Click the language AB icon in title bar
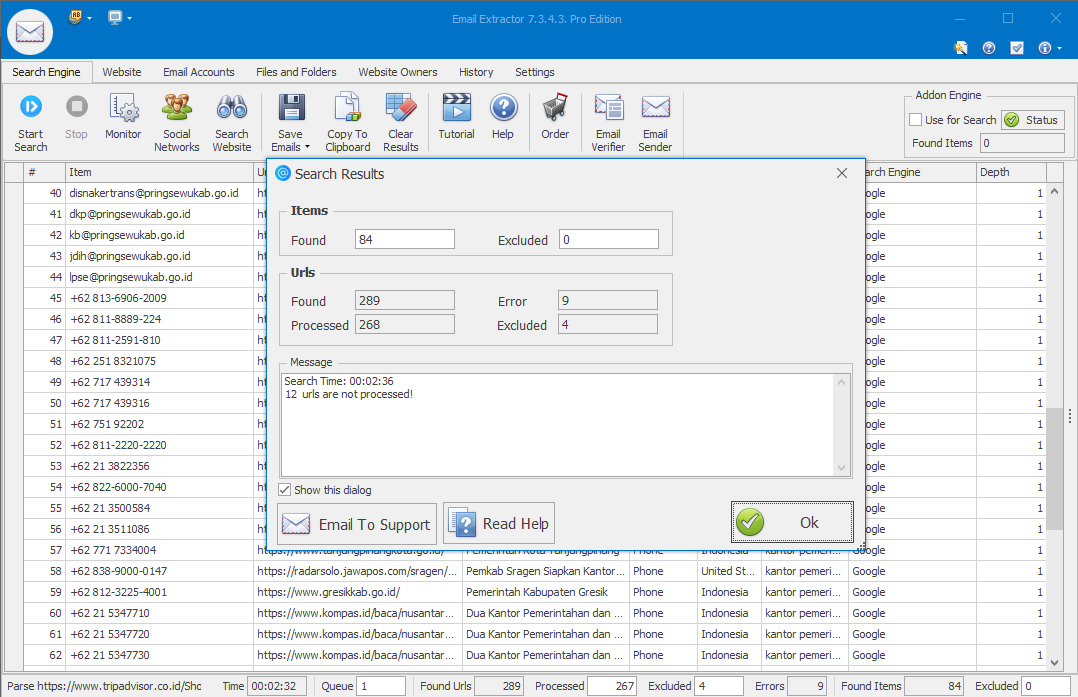The height and width of the screenshot is (697, 1078). click(x=75, y=17)
